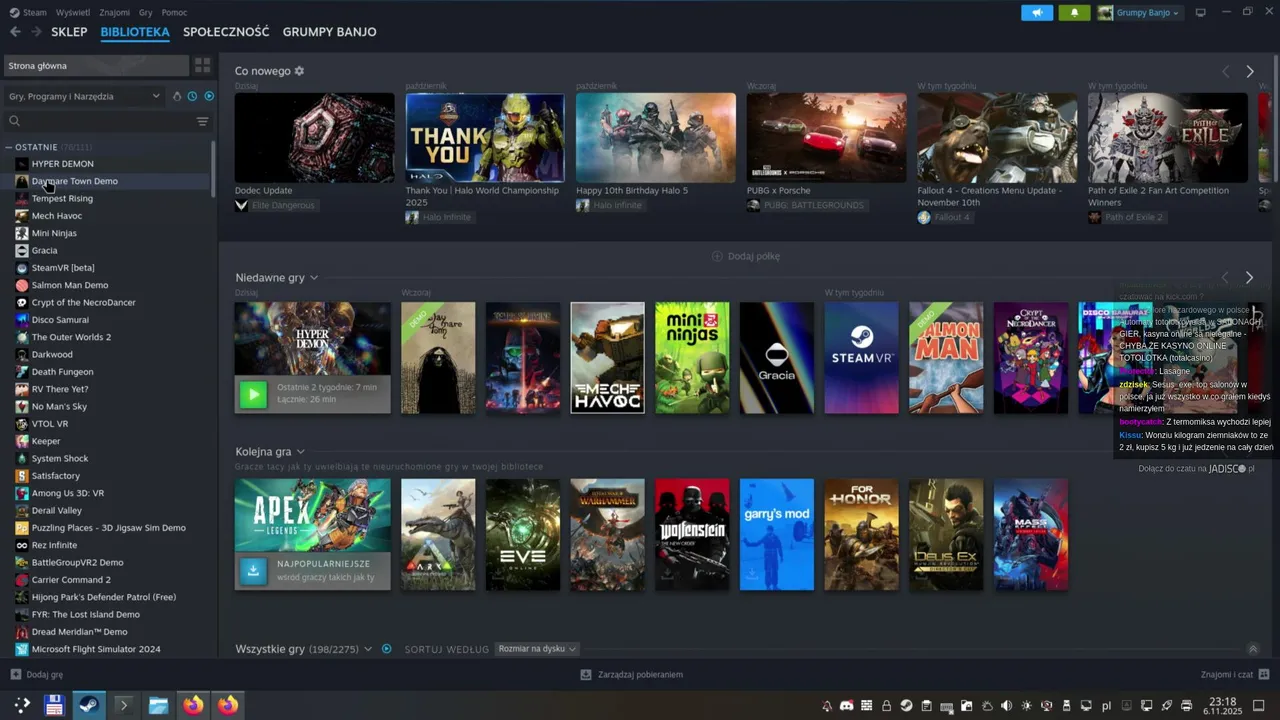Toggle the Linux penguin compatibility filter

point(177,96)
